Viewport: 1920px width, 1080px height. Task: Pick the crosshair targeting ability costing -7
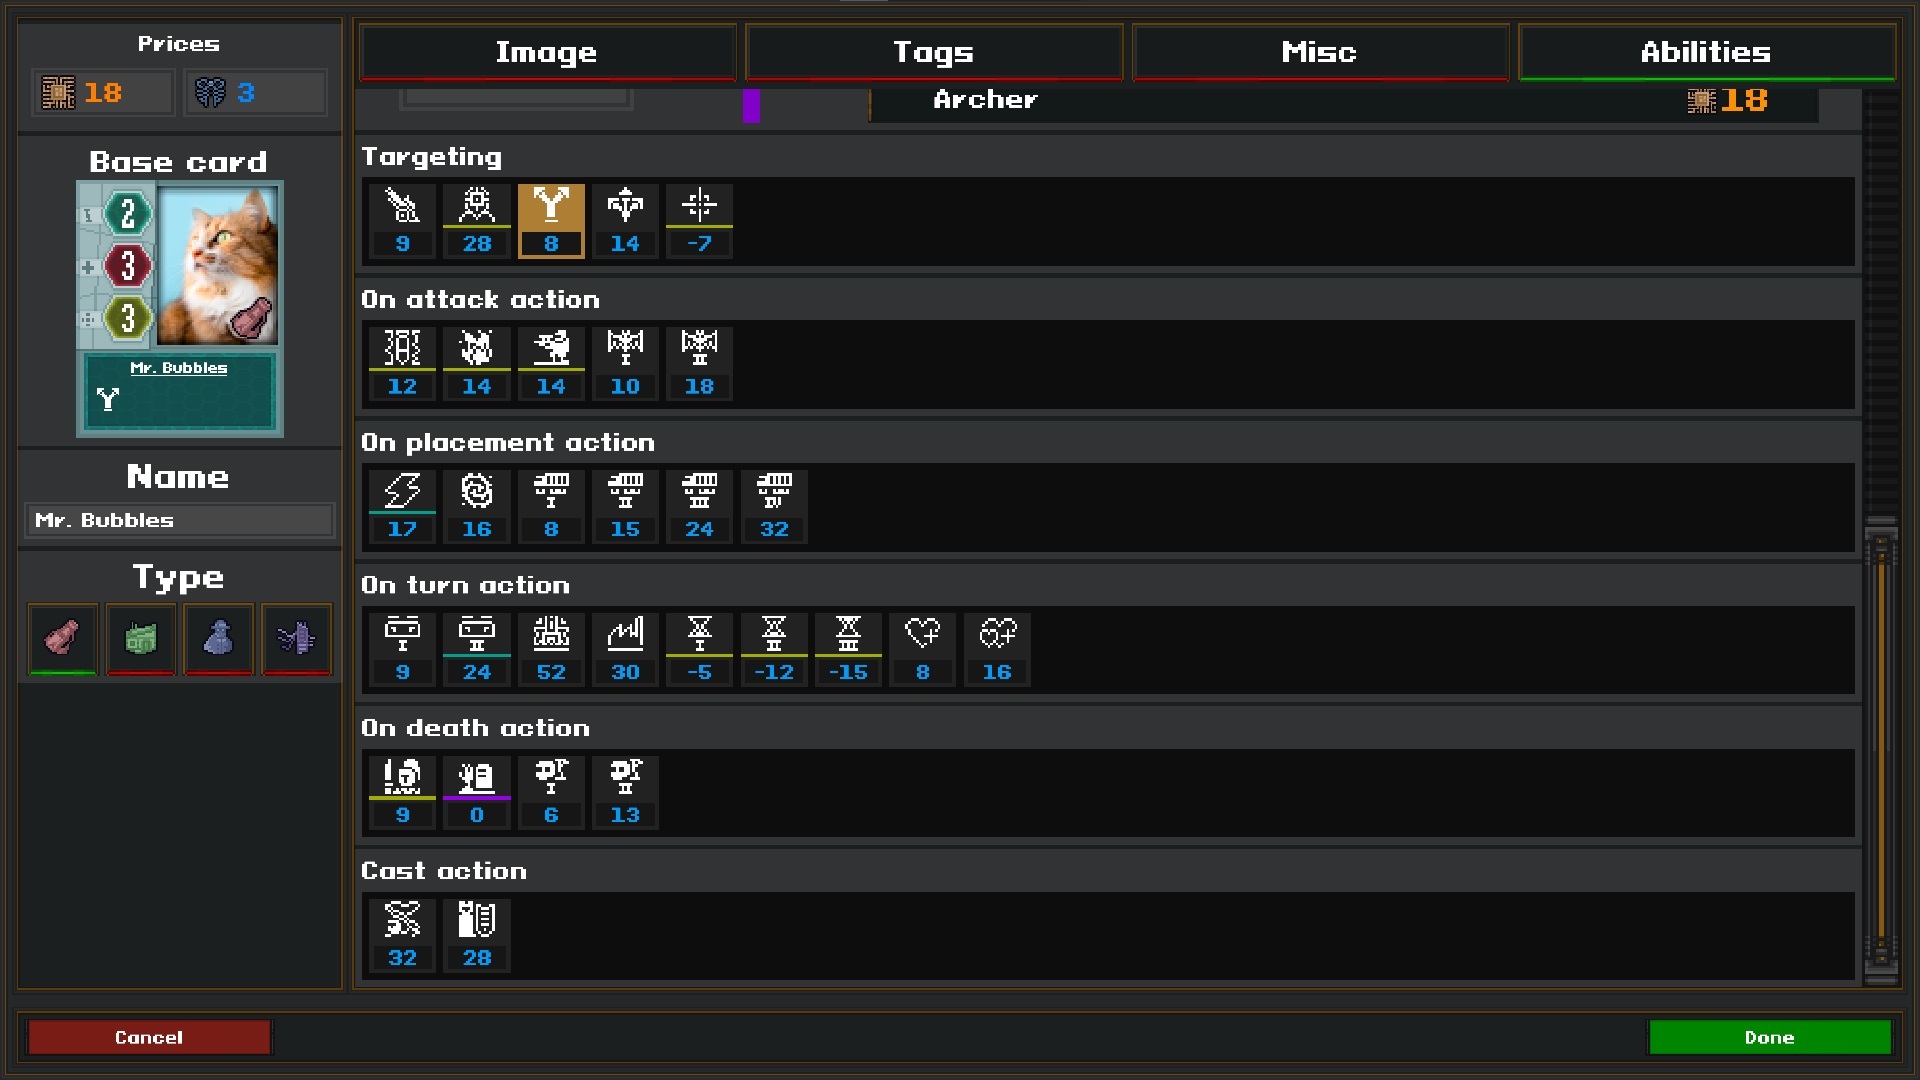click(699, 221)
